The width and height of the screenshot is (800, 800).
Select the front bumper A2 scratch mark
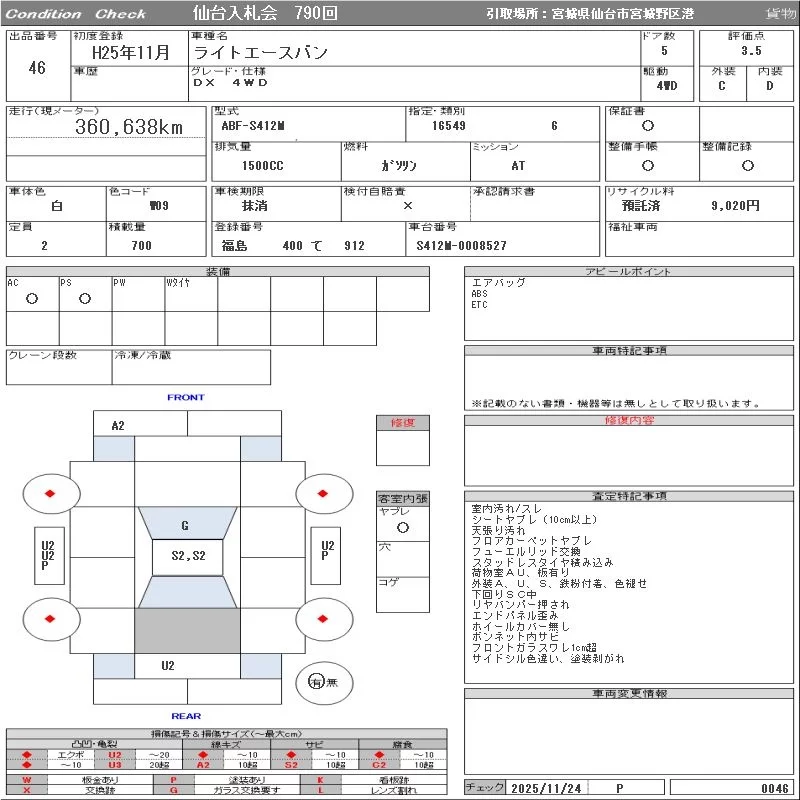pyautogui.click(x=118, y=426)
